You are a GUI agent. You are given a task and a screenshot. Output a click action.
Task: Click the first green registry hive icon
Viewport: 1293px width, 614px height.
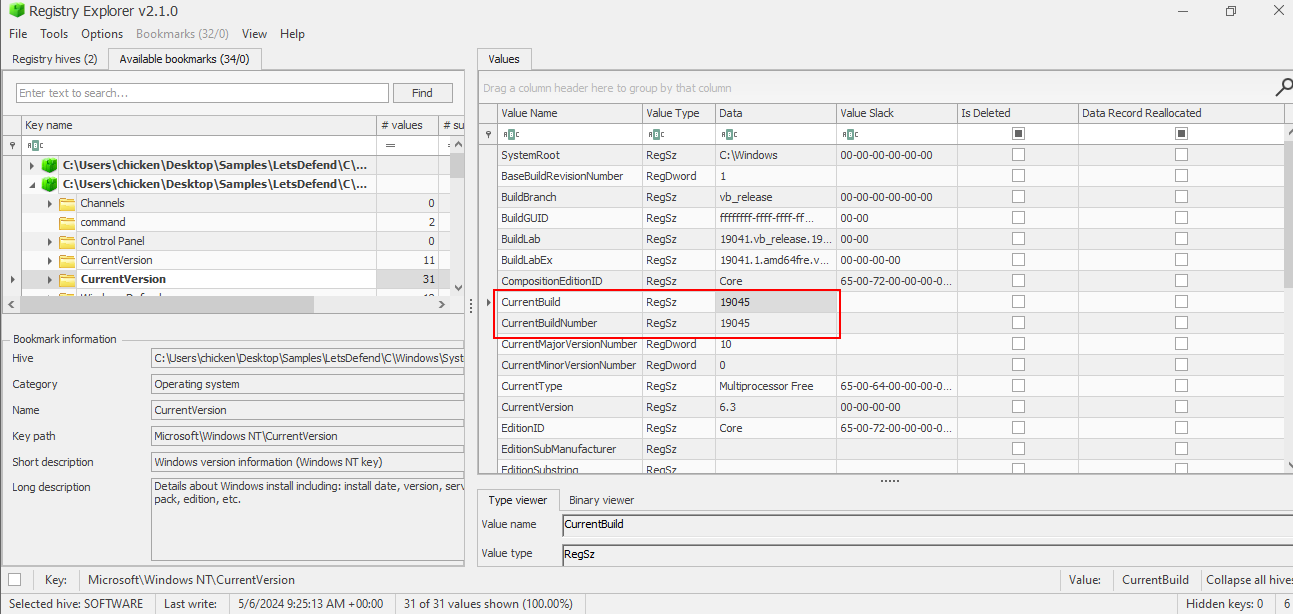click(49, 165)
